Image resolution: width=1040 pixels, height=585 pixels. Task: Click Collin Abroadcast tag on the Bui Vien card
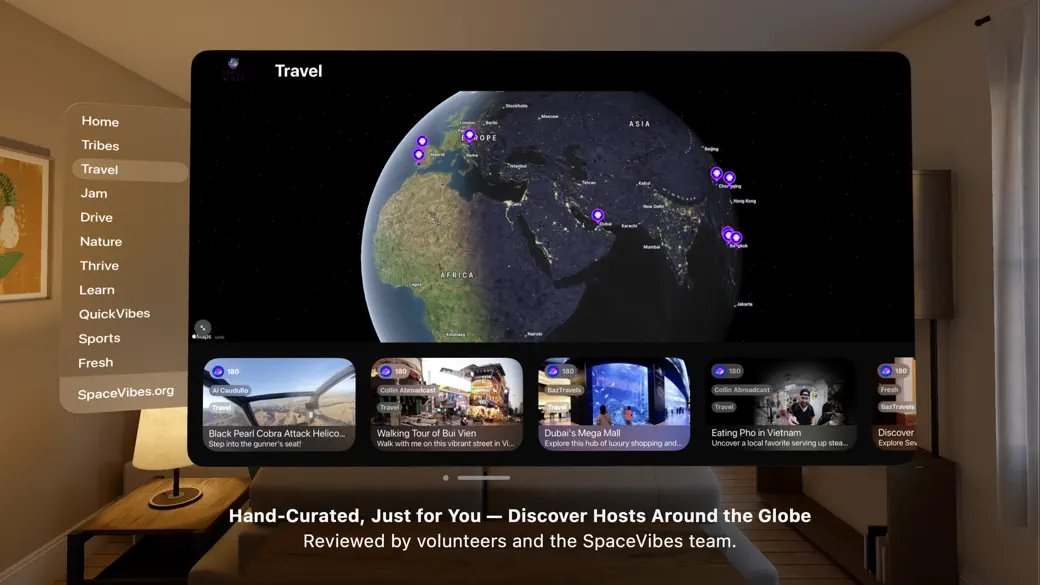click(x=407, y=390)
